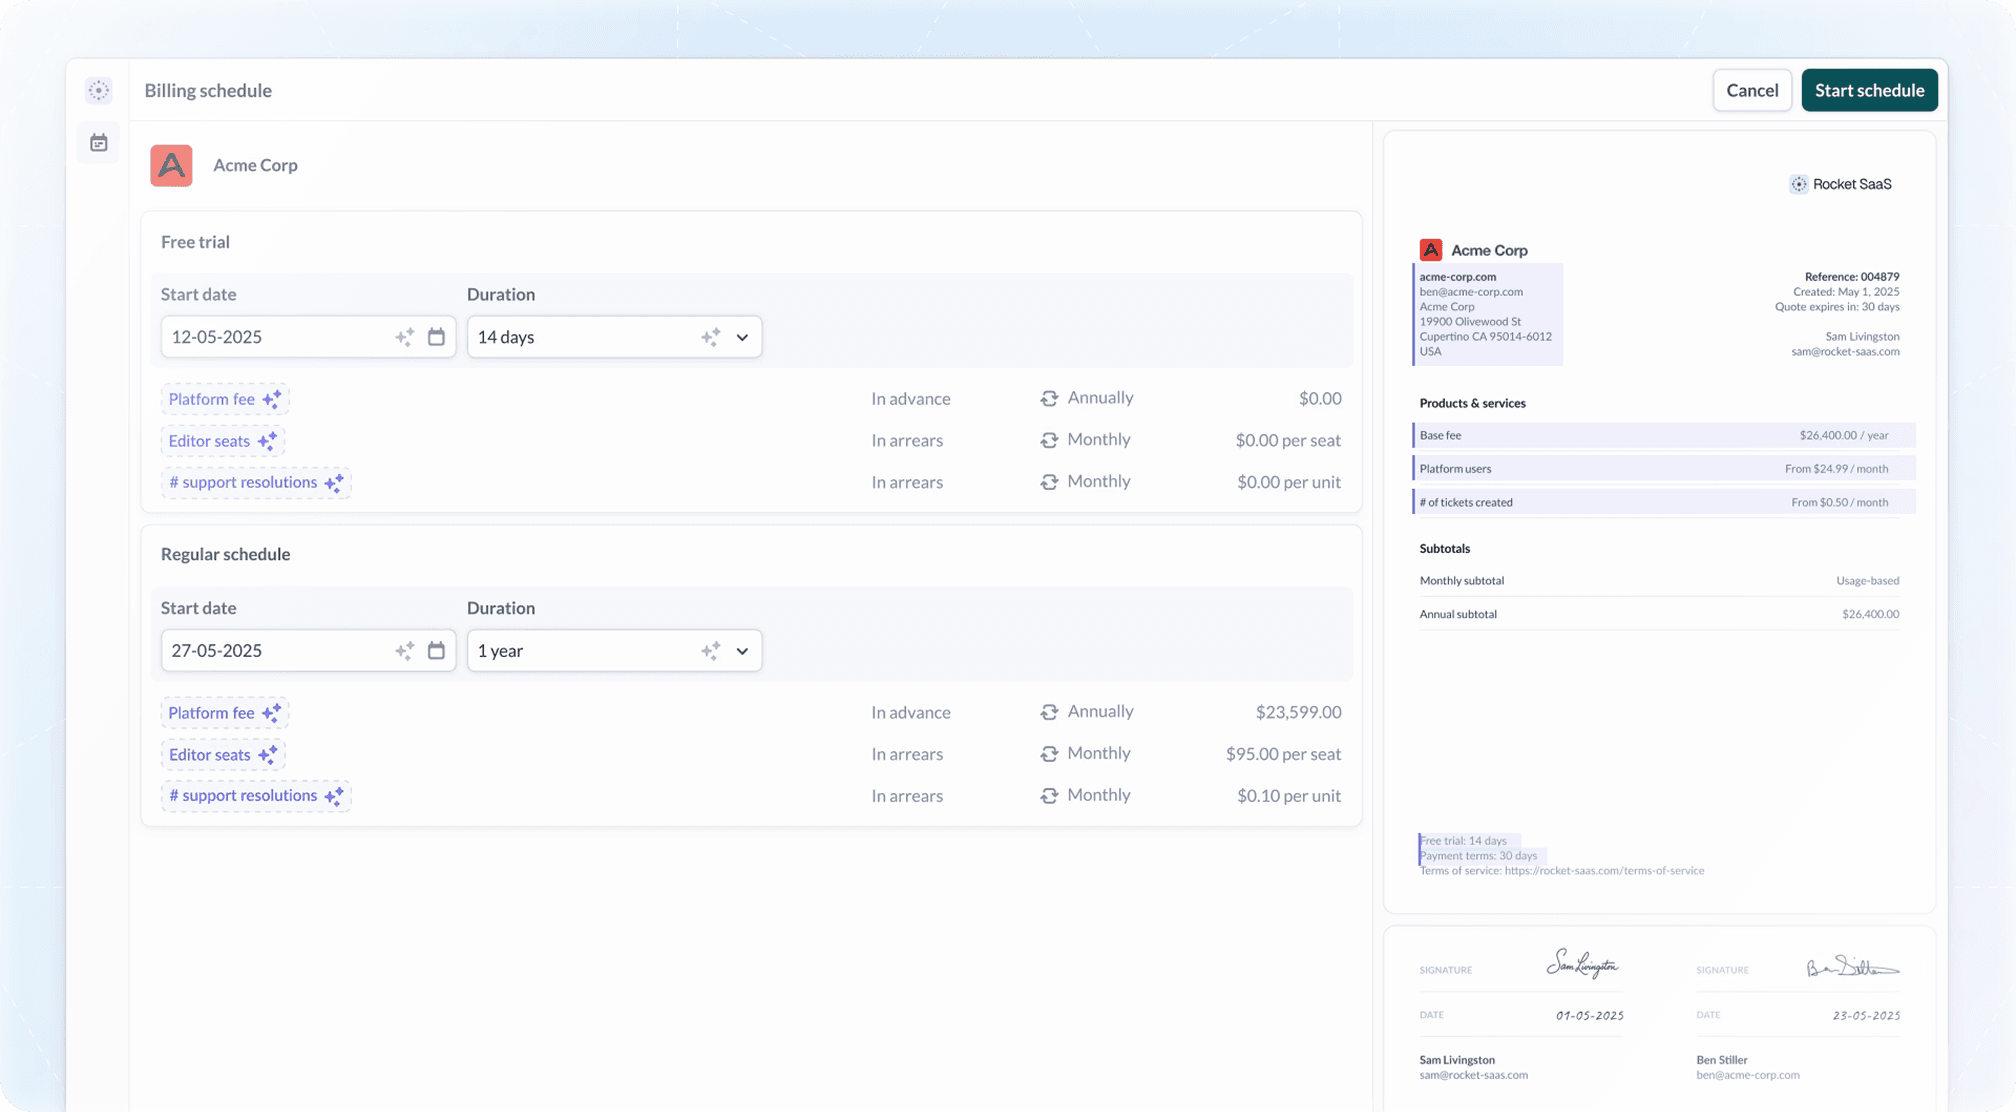Click the app logo icon in sidebar
2016x1112 pixels.
click(x=98, y=90)
